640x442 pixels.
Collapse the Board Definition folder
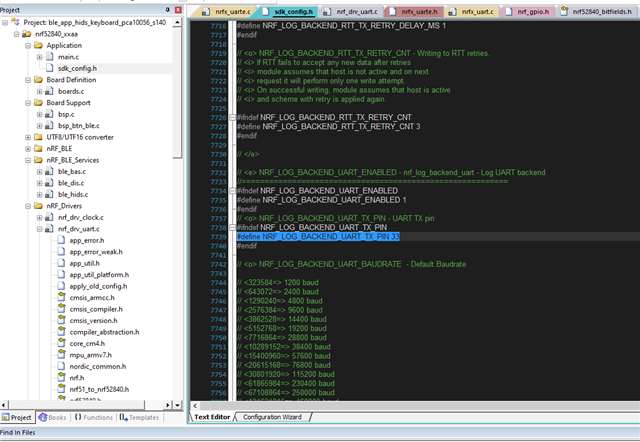tap(28, 80)
